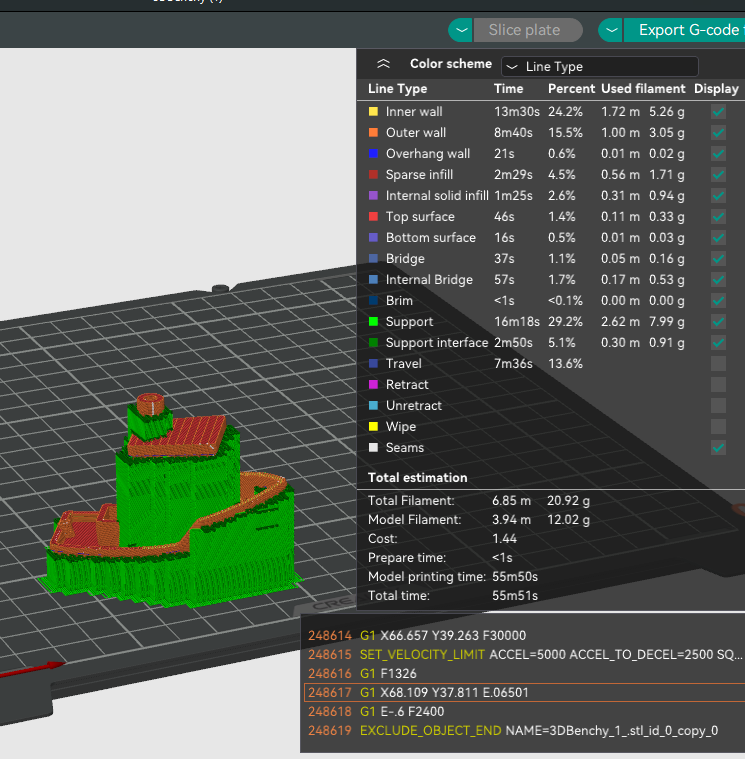Screen dimensions: 745x759
Task: Toggle Top surface display checkbox
Action: click(x=718, y=217)
